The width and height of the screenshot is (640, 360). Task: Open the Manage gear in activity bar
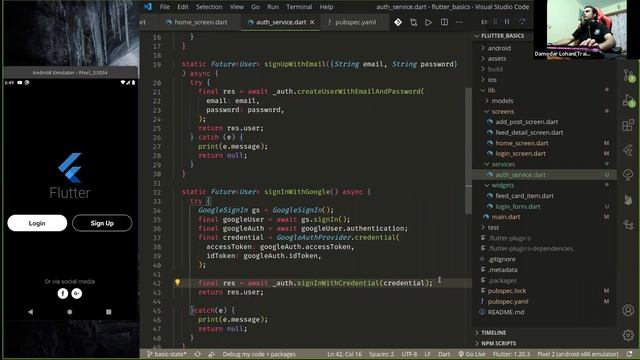tap(628, 335)
